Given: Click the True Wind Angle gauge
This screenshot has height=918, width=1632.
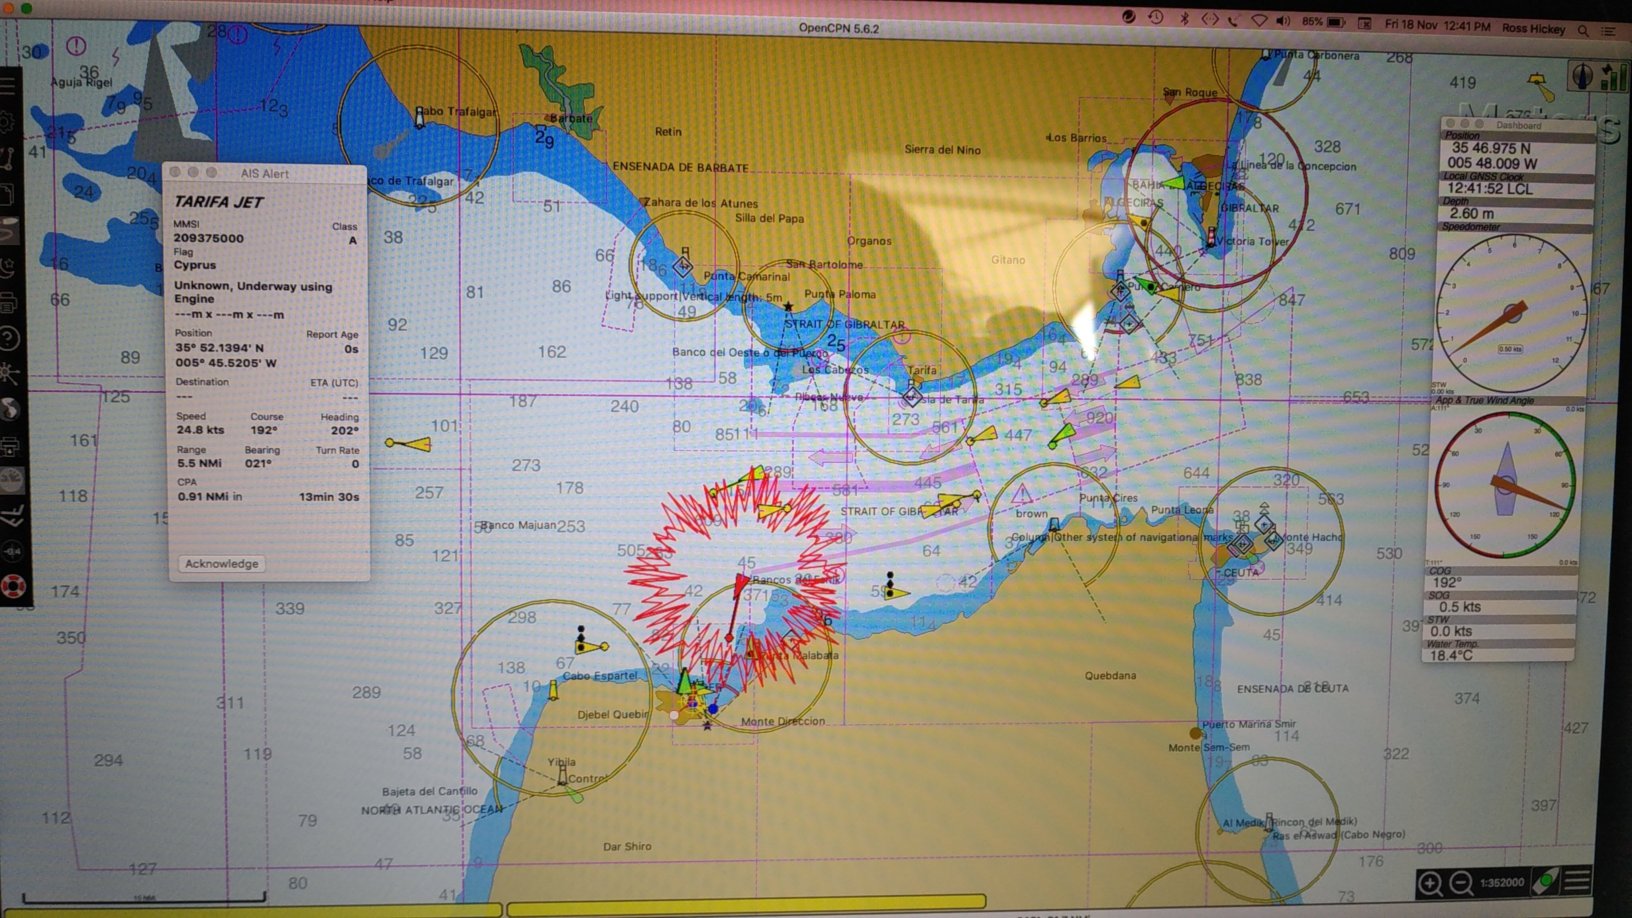Looking at the screenshot, I should coord(1506,484).
